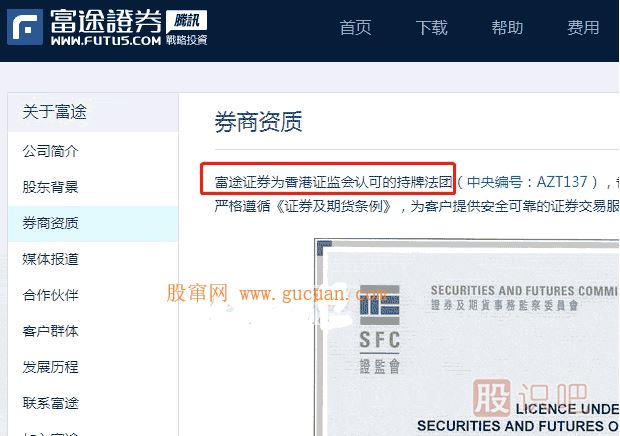Open the 首页 navigation item
Viewport: 620px width, 436px height.
(x=355, y=28)
